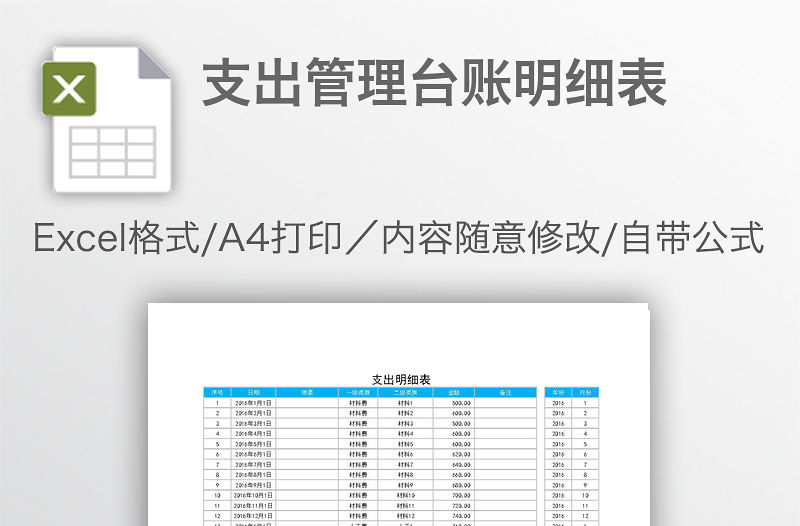This screenshot has width=800, height=526.
Task: Open the spreadsheet preview page thumbnail
Action: coord(398,414)
